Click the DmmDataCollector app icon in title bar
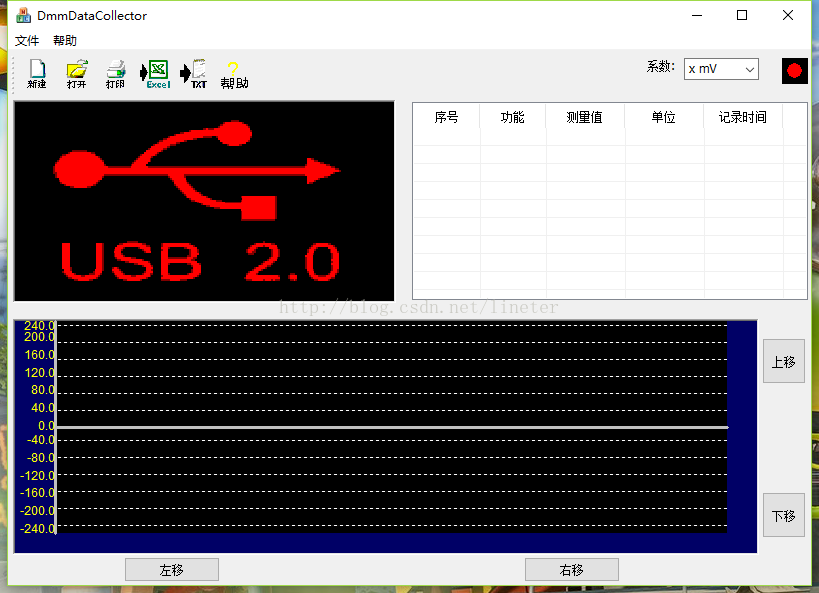 (x=23, y=15)
